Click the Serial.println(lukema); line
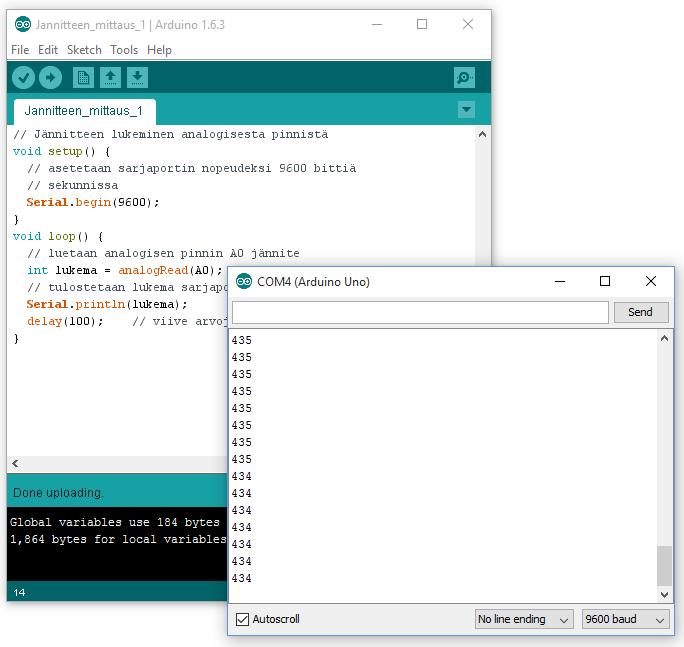This screenshot has width=684, height=647. click(107, 304)
